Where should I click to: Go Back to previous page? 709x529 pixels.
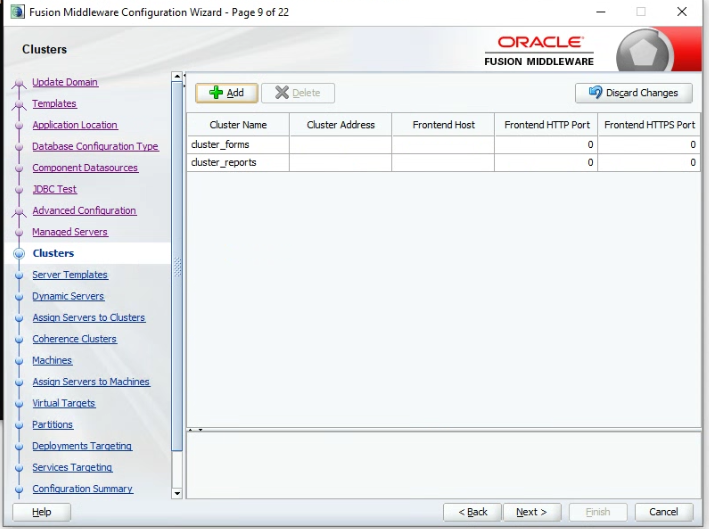pyautogui.click(x=473, y=512)
